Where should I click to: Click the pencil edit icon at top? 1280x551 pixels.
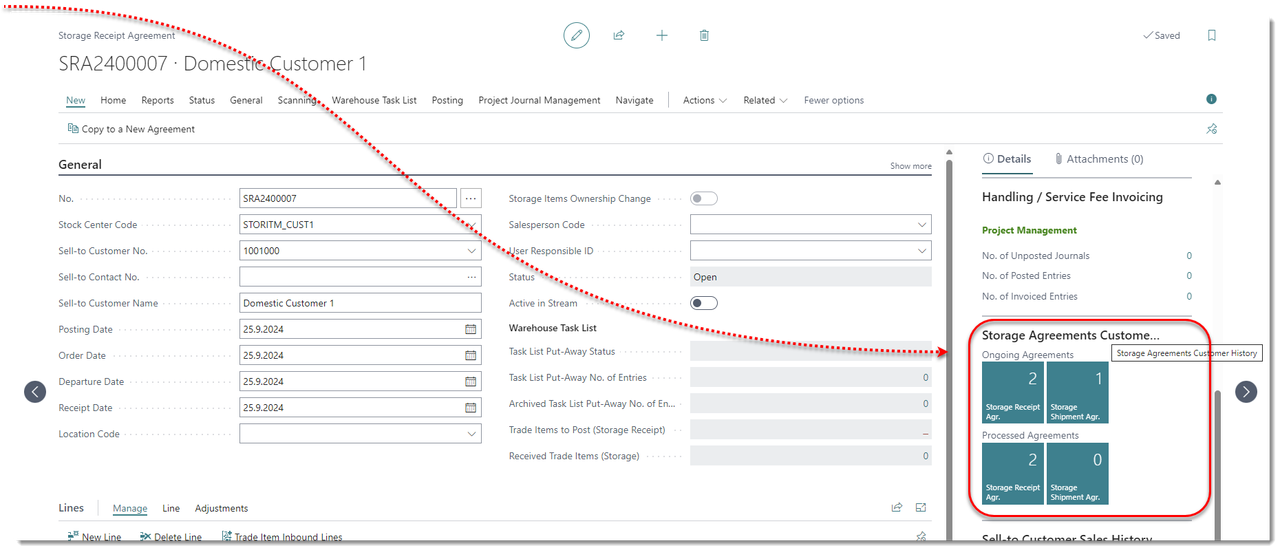pyautogui.click(x=576, y=36)
